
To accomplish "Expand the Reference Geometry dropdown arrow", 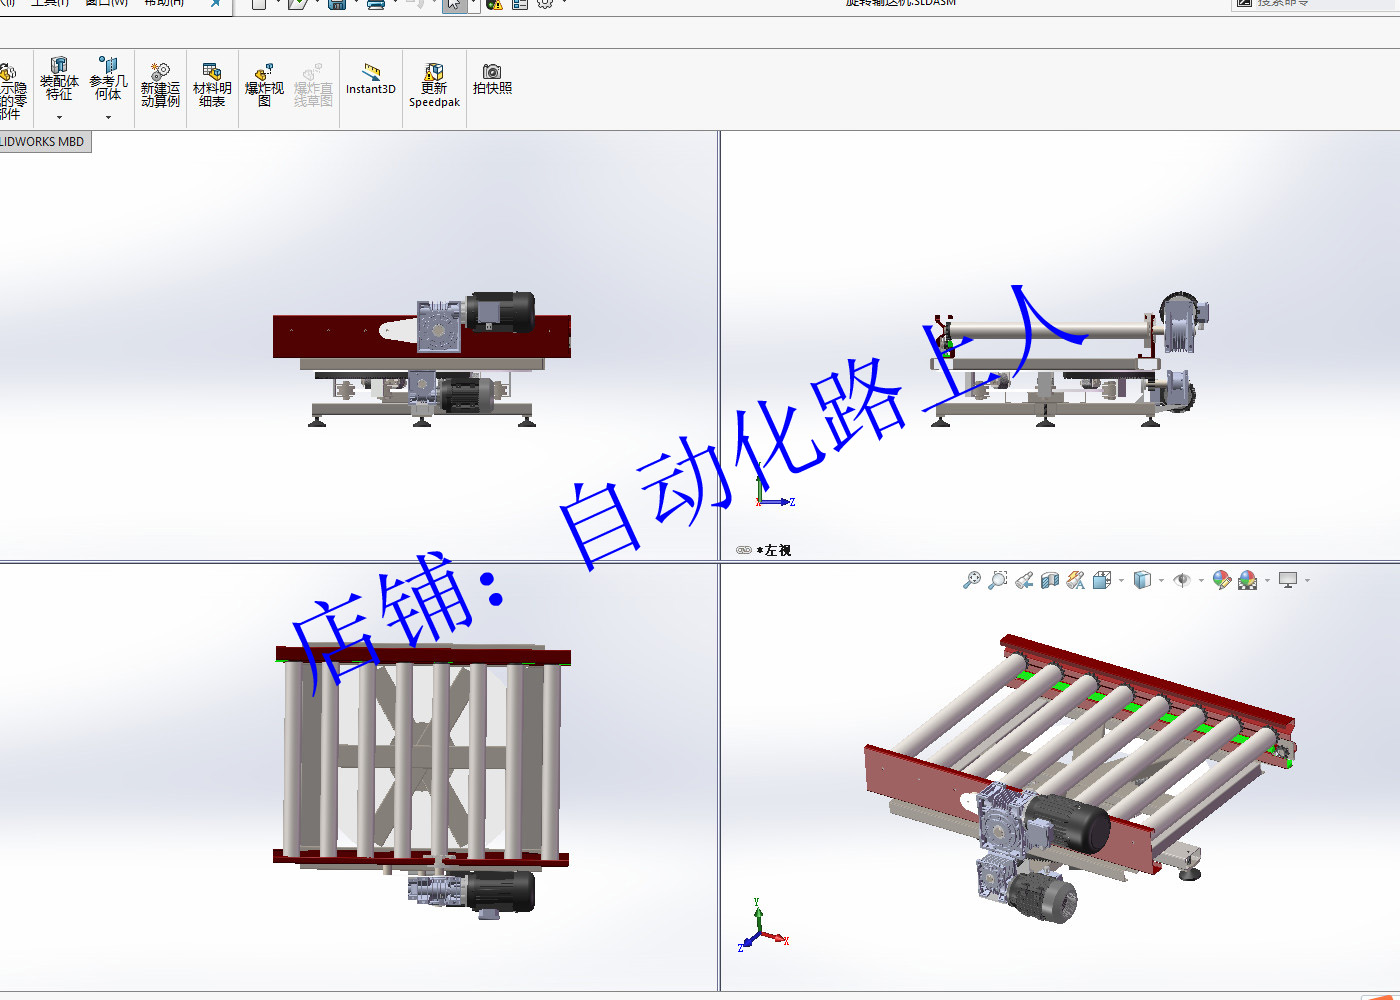I will 107,118.
